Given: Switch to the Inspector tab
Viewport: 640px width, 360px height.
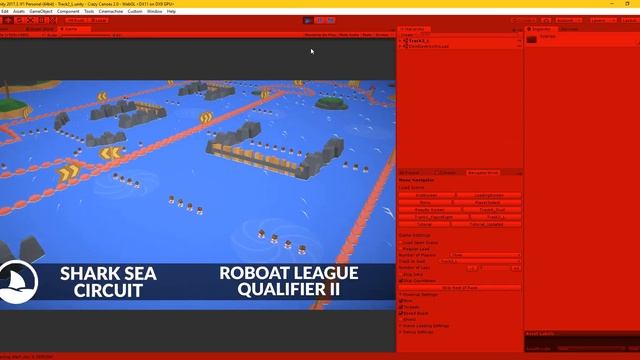Looking at the screenshot, I should point(540,29).
